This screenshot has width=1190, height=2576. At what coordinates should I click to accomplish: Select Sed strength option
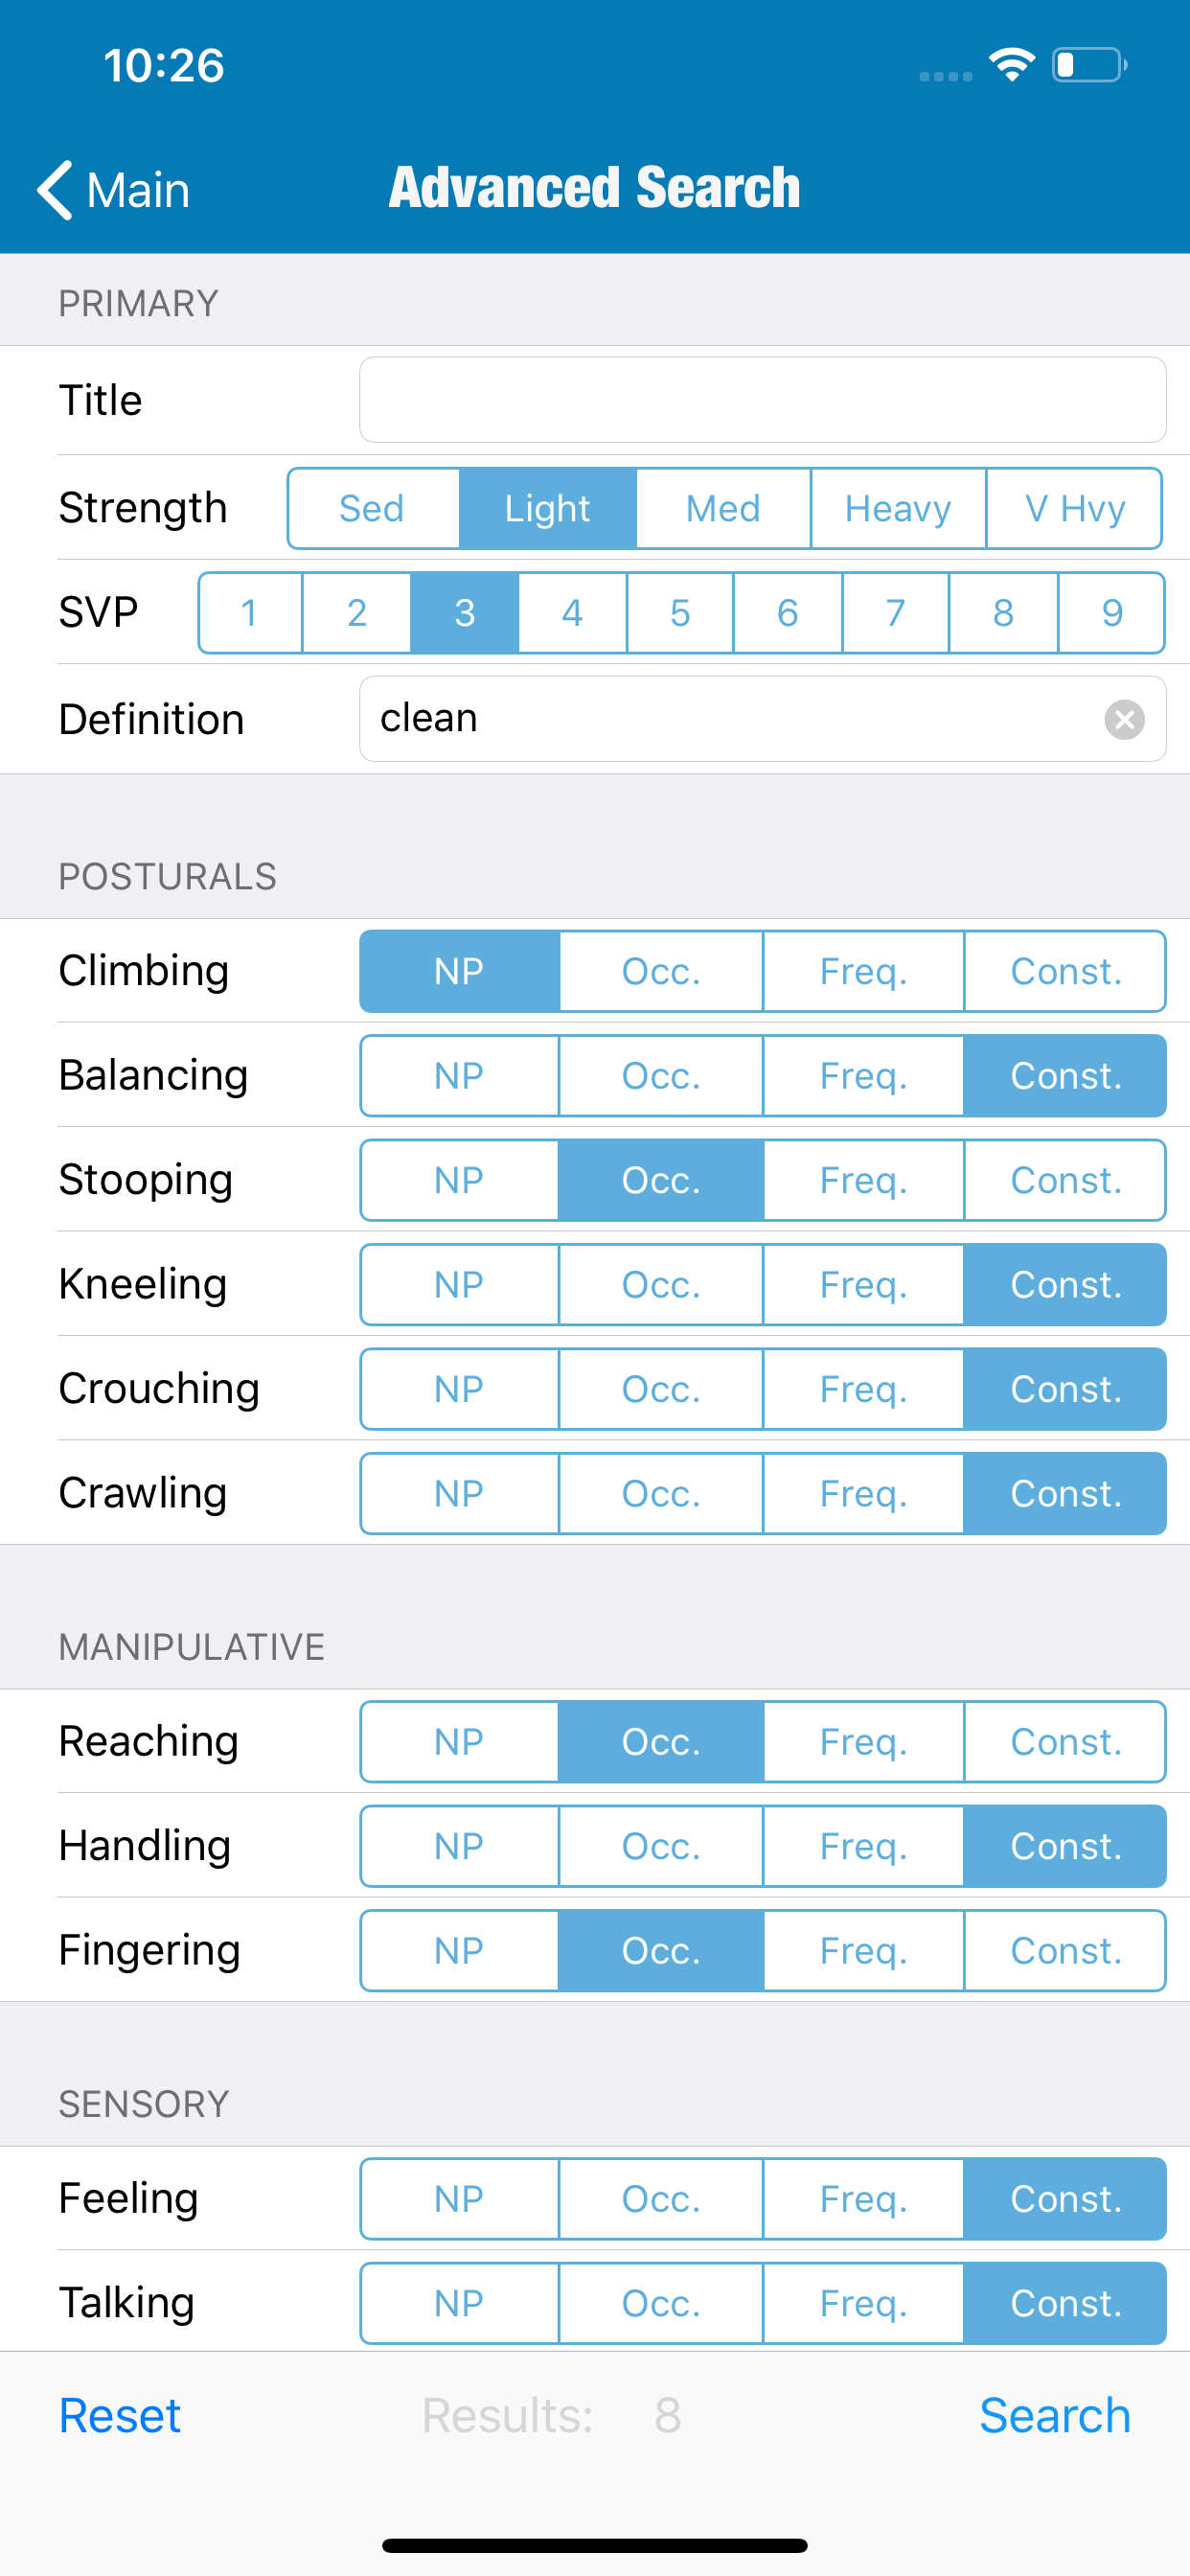(372, 509)
